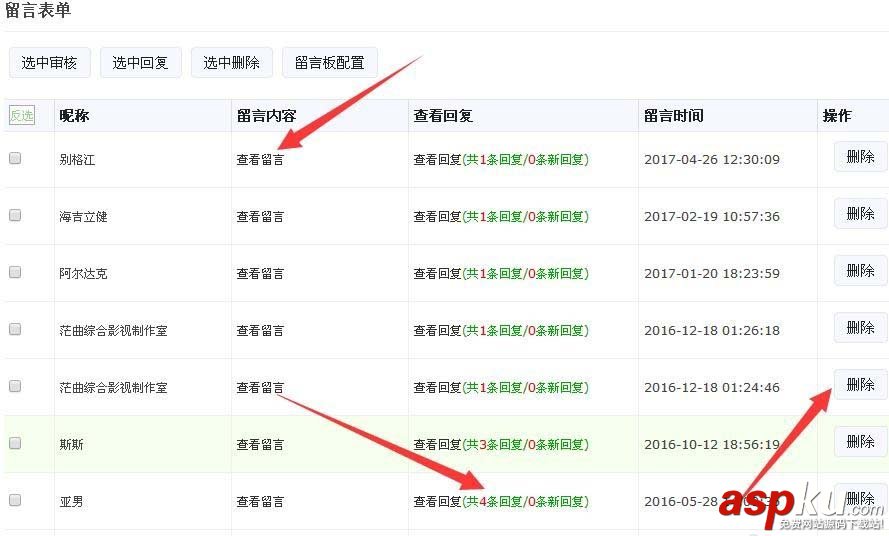View replies in the 2016-12-18 01:24:46 row
The image size is (889, 536).
click(501, 387)
